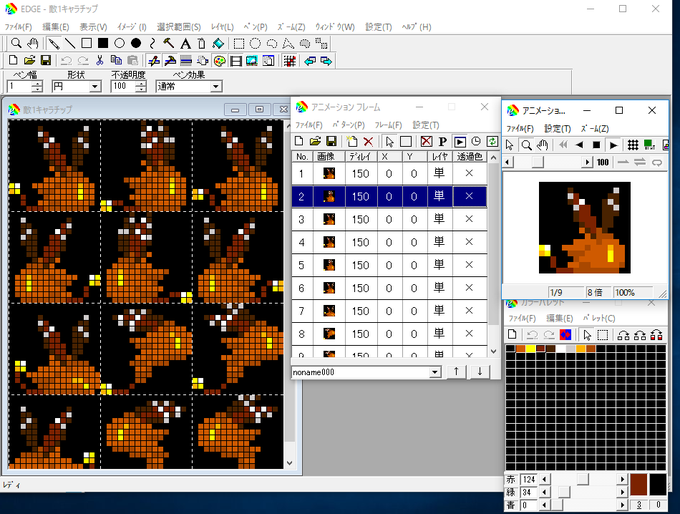
Task: Open the ファイル(F) menu in main window
Action: [18, 27]
